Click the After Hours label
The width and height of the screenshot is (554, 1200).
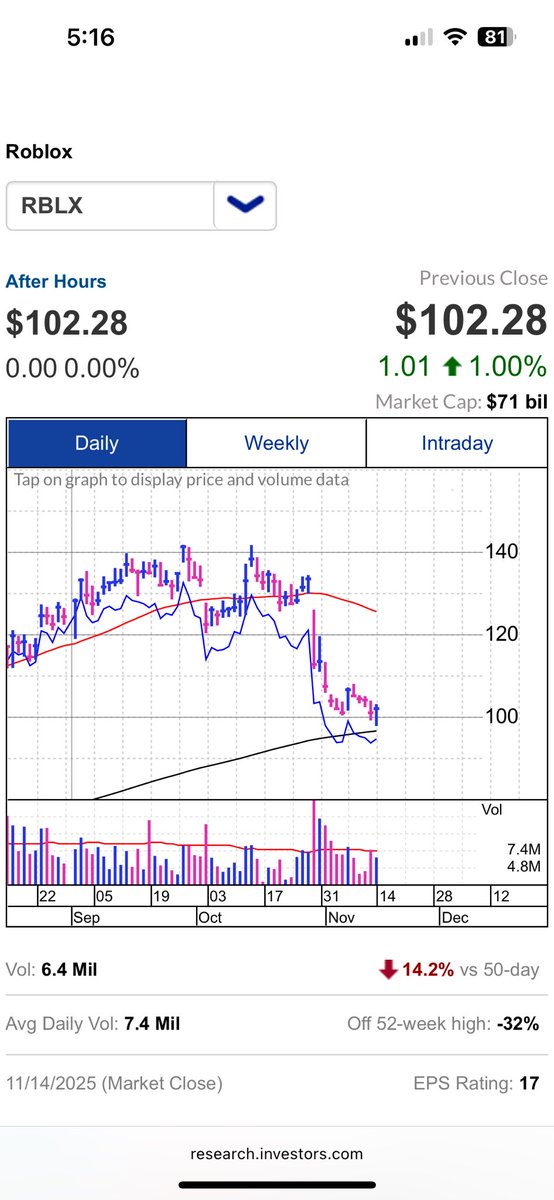pos(56,282)
